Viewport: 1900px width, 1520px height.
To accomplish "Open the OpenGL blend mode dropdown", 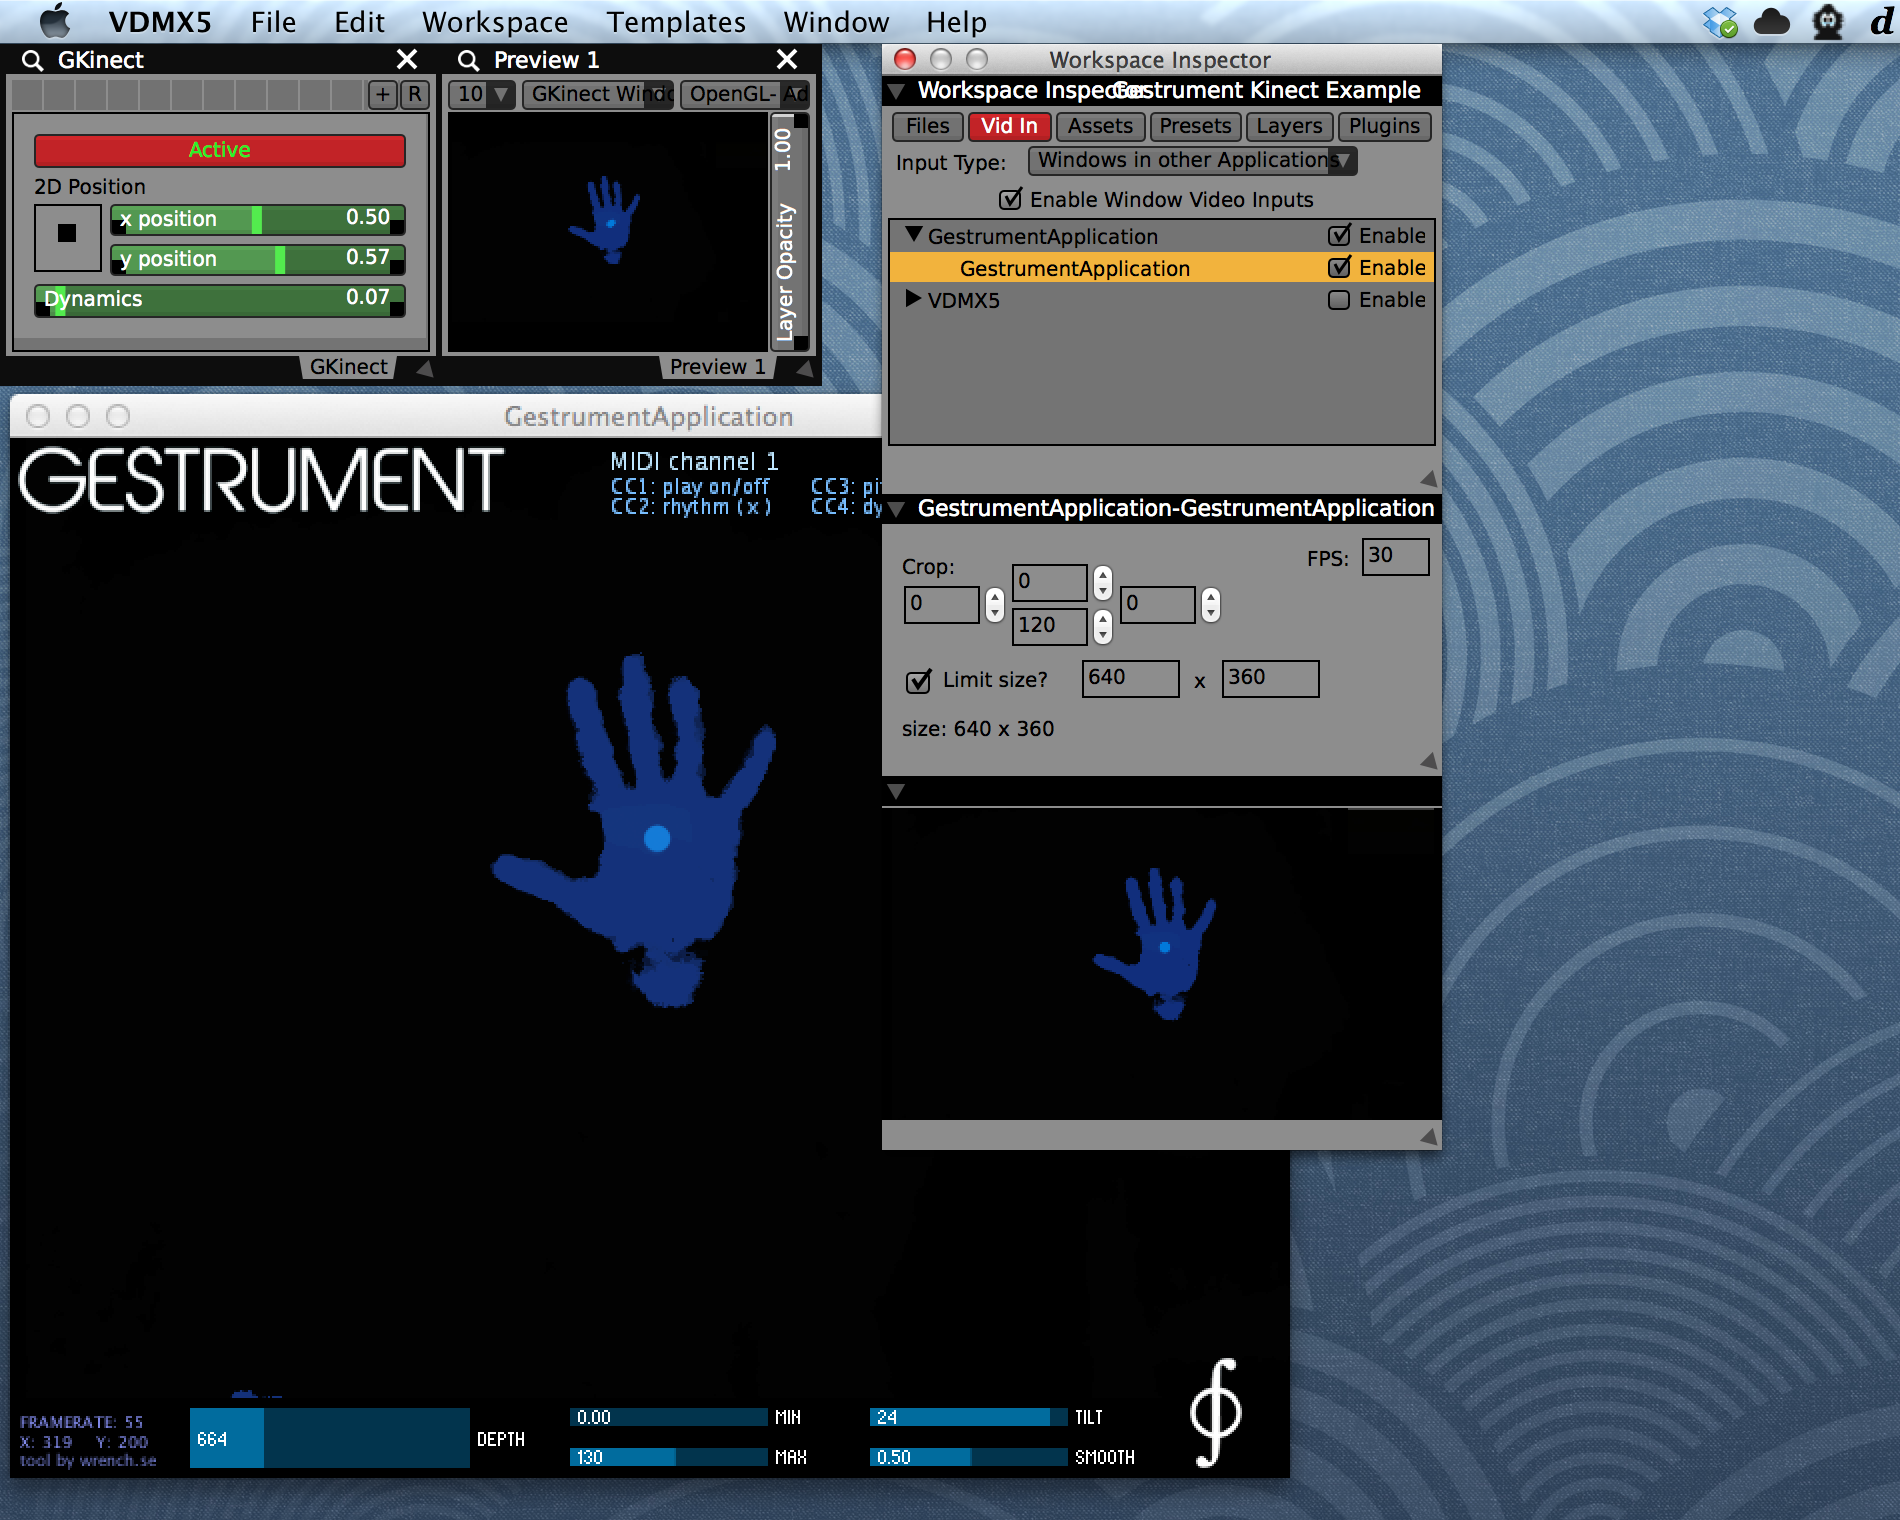I will coord(744,95).
